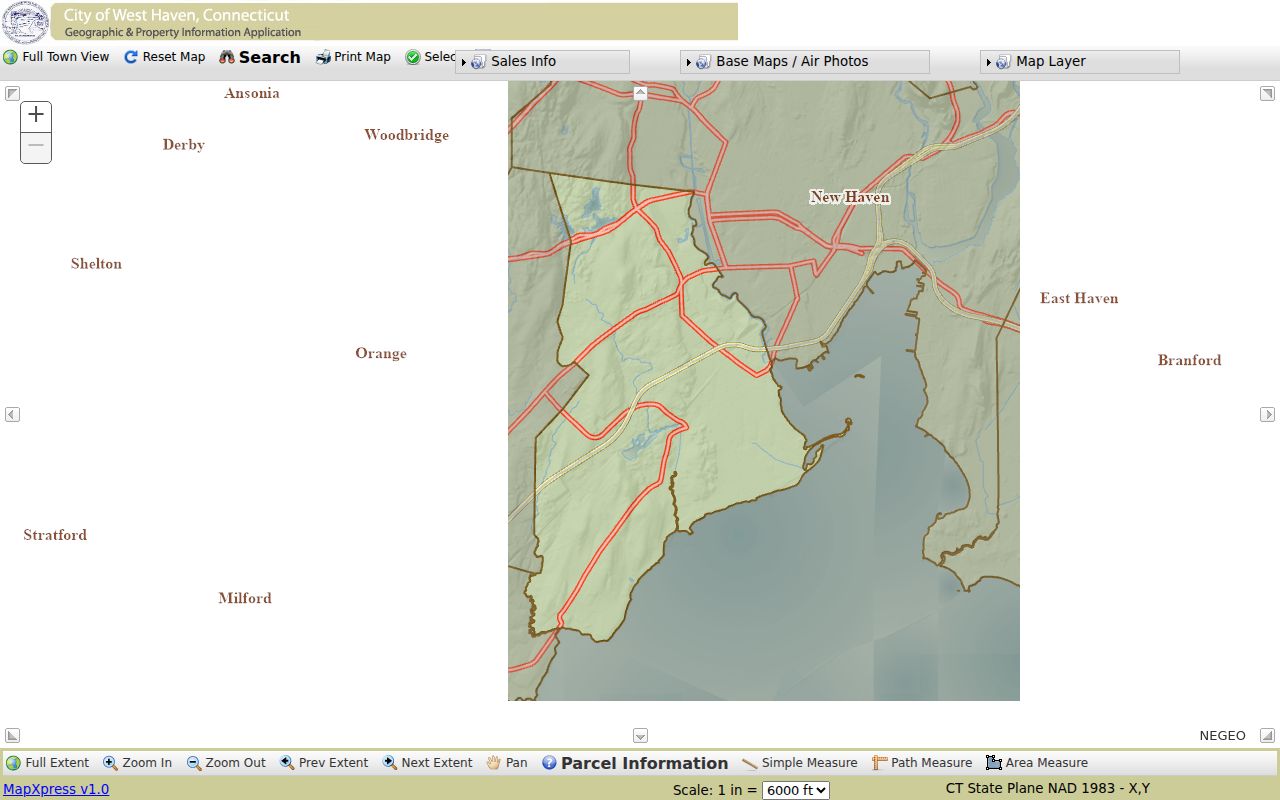The width and height of the screenshot is (1280, 800).
Task: Pan map northwest with corner arrow
Action: pos(12,93)
